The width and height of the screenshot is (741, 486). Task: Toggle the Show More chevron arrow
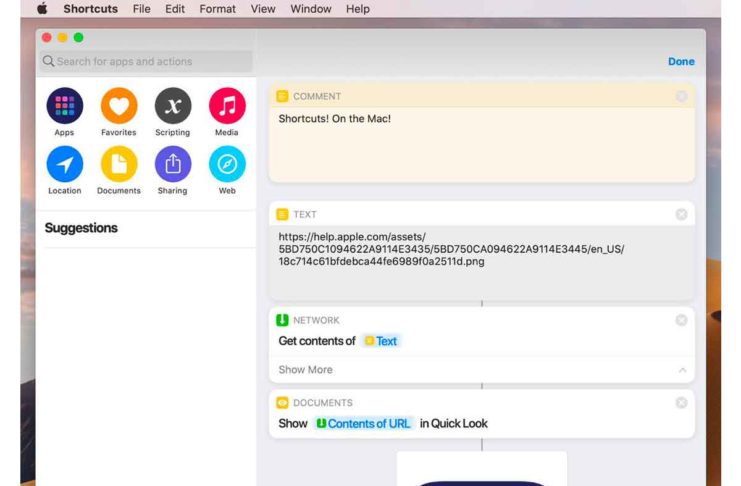682,370
